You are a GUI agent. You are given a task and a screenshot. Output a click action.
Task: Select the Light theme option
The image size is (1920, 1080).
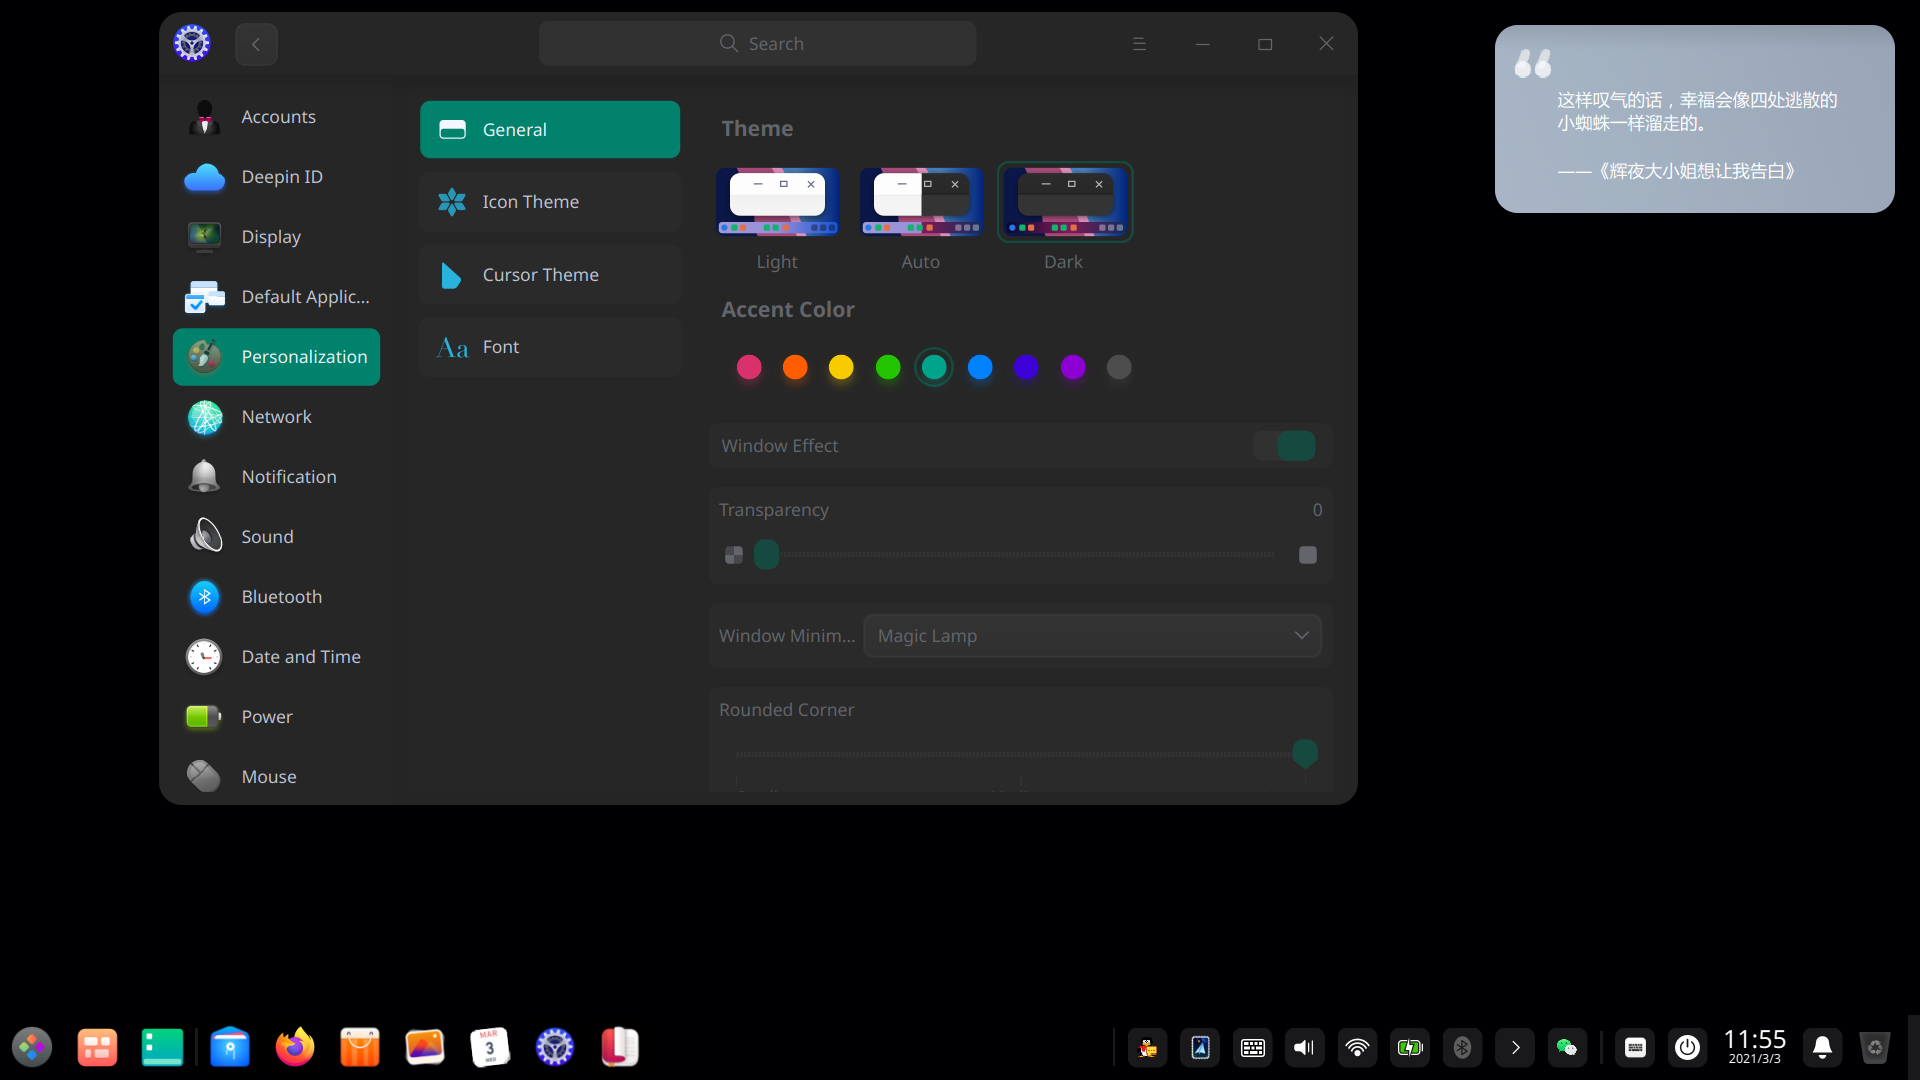pos(777,203)
